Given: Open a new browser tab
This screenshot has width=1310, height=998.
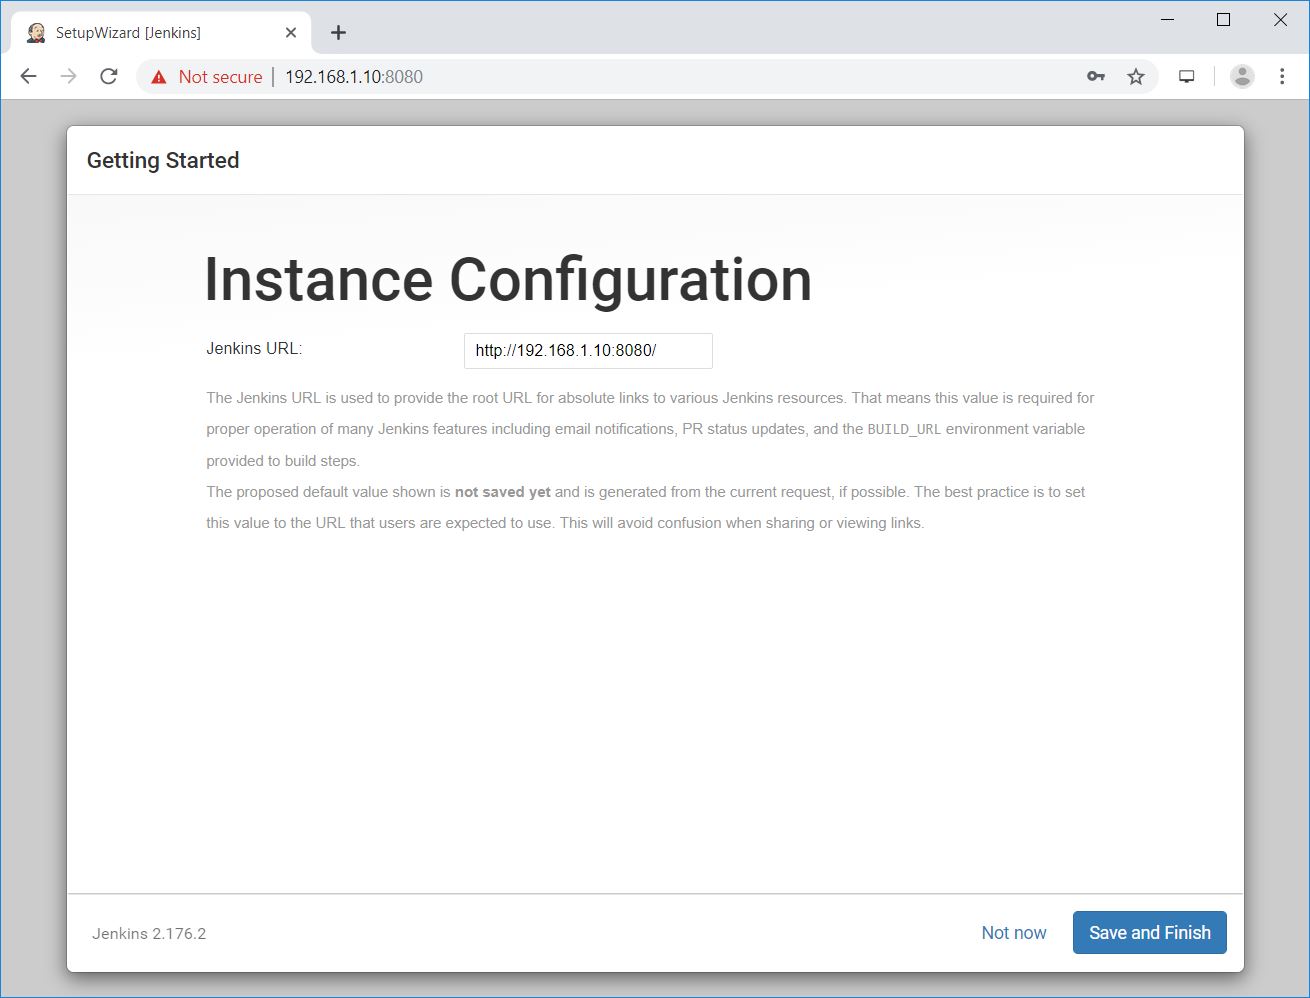Looking at the screenshot, I should tap(339, 33).
